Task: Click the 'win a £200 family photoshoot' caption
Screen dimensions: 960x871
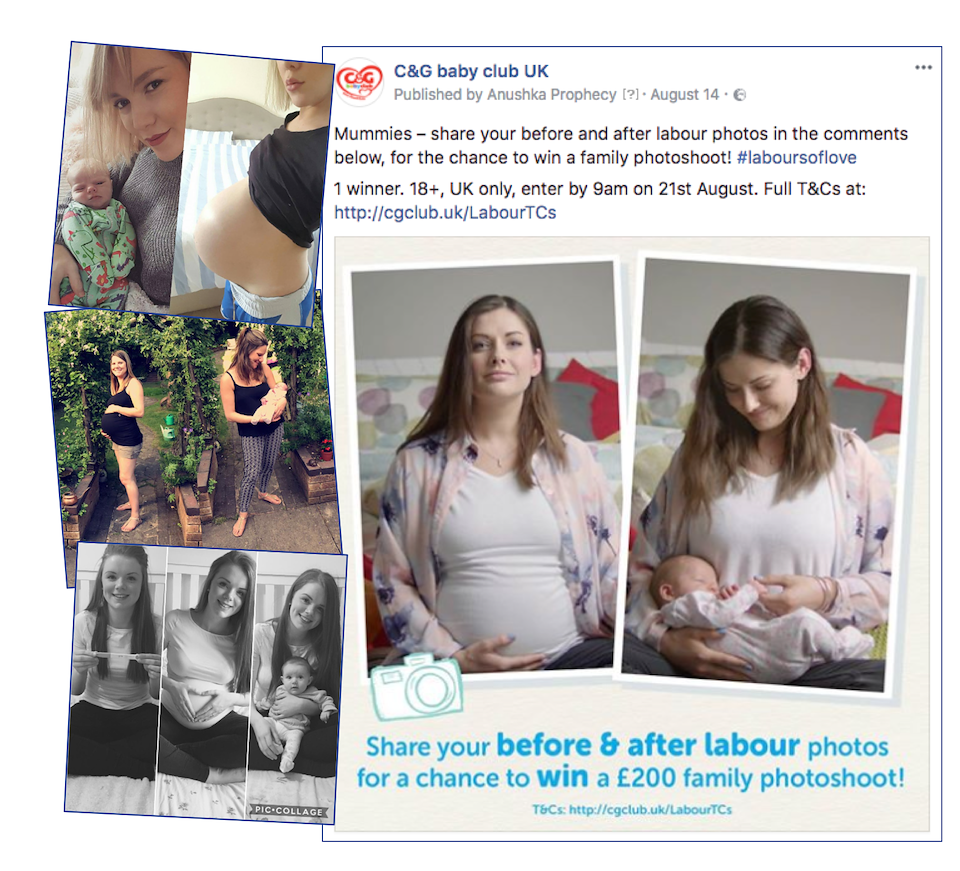Action: pyautogui.click(x=720, y=778)
